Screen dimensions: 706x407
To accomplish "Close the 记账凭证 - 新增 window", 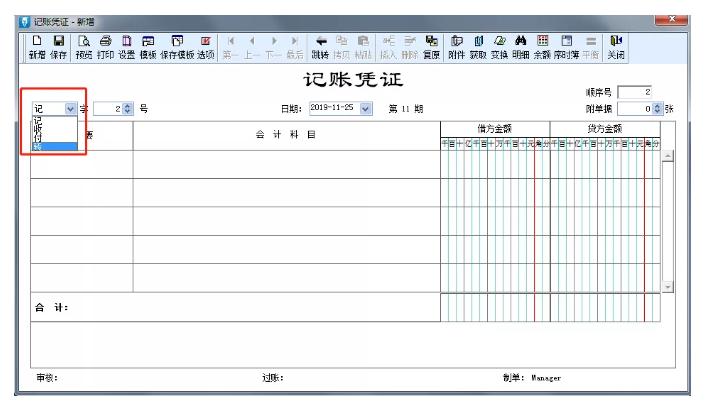I will 671,19.
